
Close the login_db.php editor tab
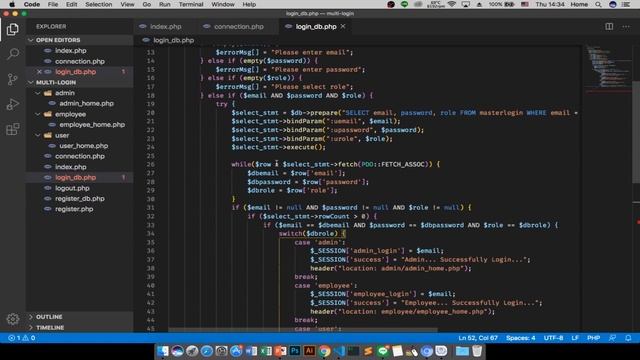pyautogui.click(x=343, y=26)
